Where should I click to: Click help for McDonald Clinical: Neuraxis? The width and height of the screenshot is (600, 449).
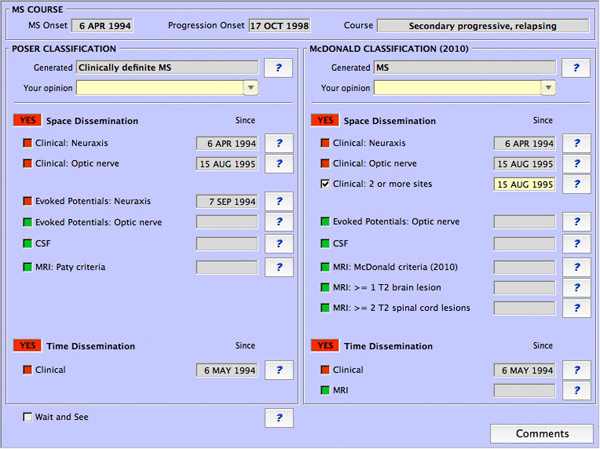pos(577,144)
